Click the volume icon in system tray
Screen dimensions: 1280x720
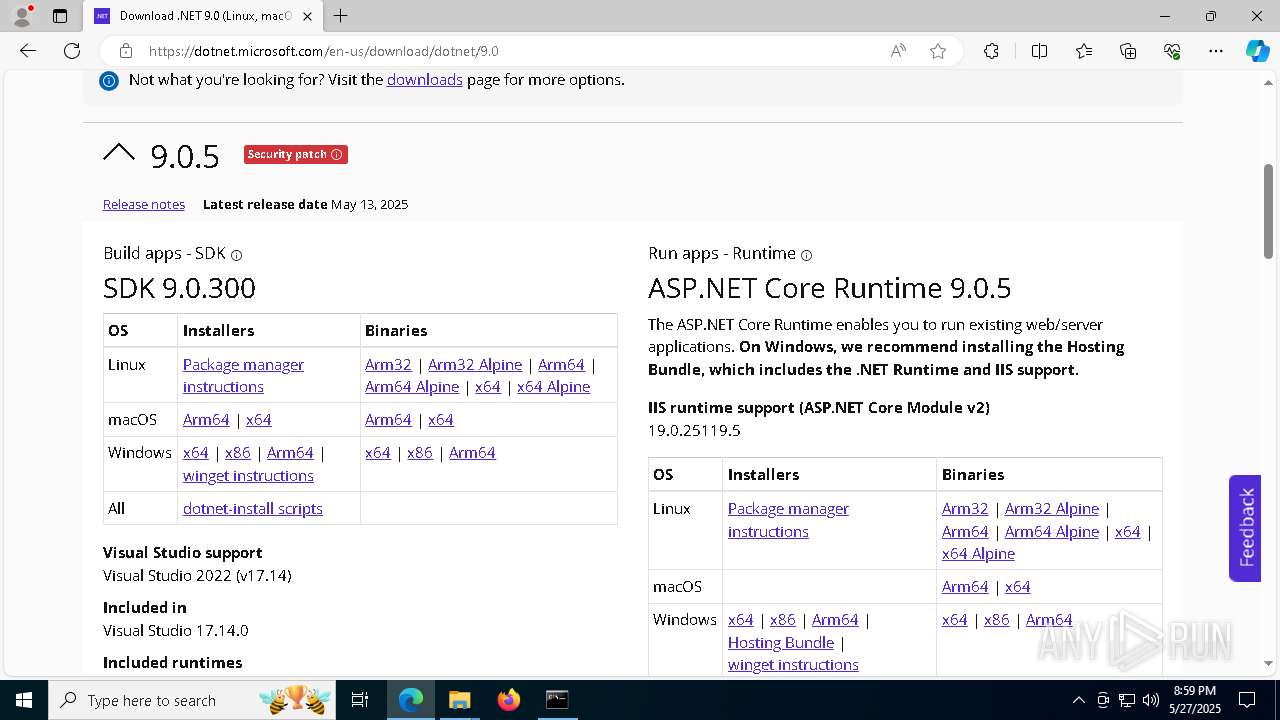[x=1151, y=700]
